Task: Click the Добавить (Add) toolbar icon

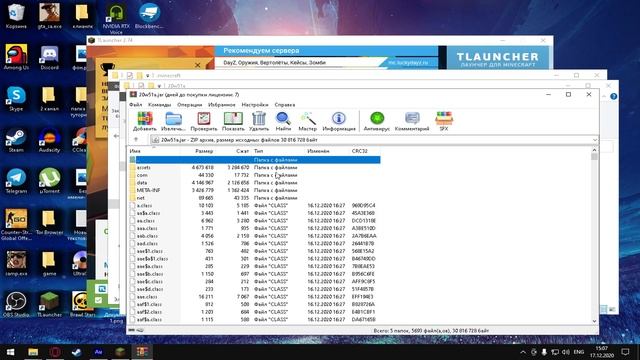Action: (x=144, y=121)
